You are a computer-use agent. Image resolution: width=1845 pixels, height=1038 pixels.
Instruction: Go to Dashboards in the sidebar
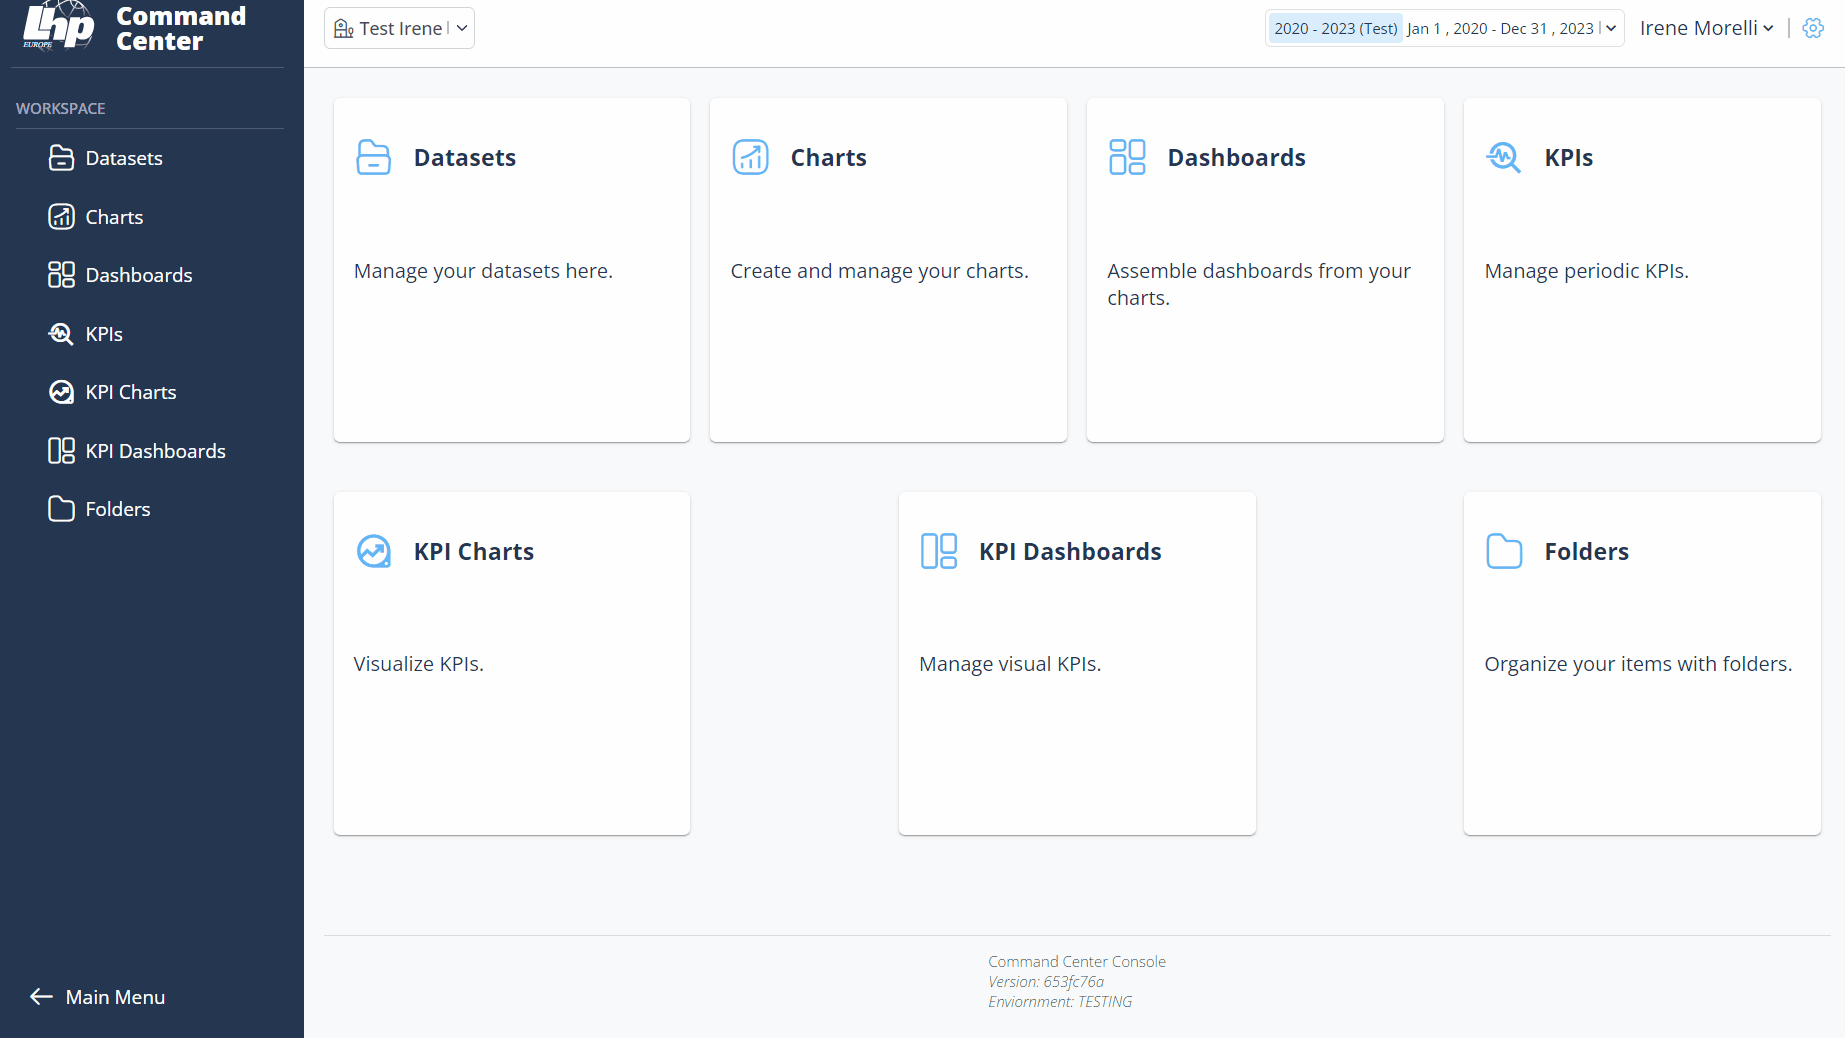[x=139, y=275]
